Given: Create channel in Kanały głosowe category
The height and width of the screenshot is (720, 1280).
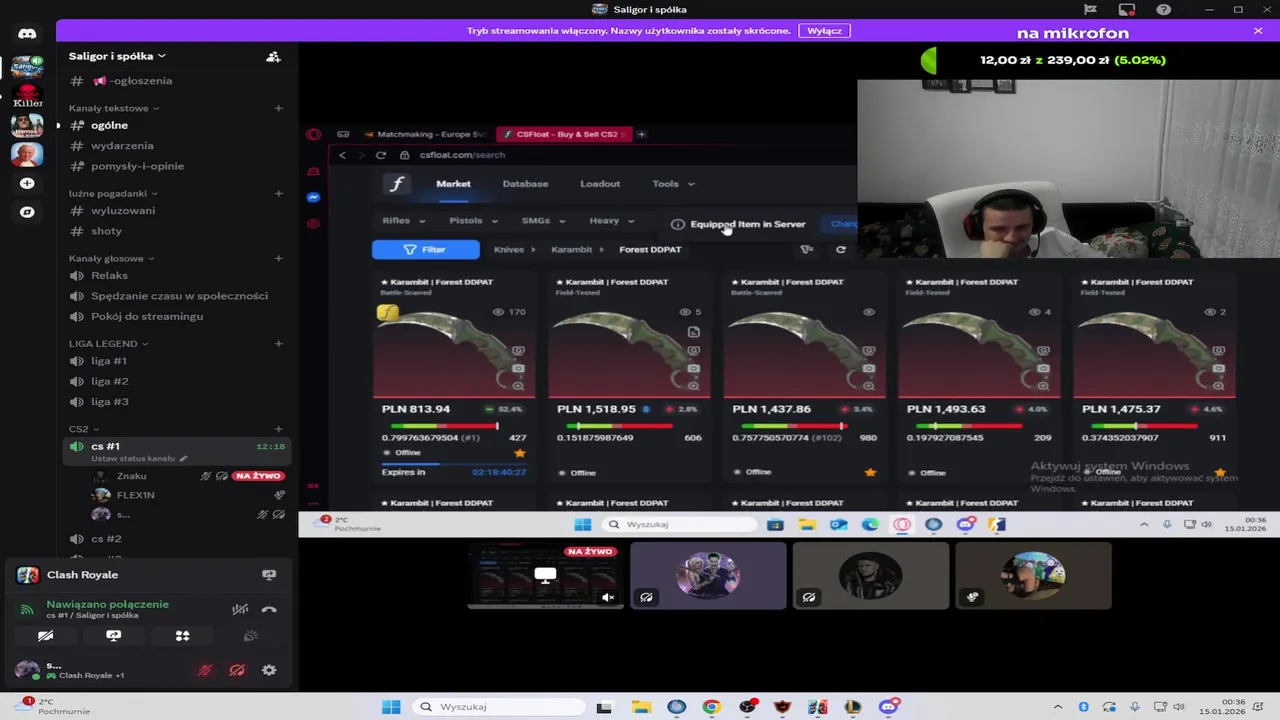Looking at the screenshot, I should pos(278,259).
